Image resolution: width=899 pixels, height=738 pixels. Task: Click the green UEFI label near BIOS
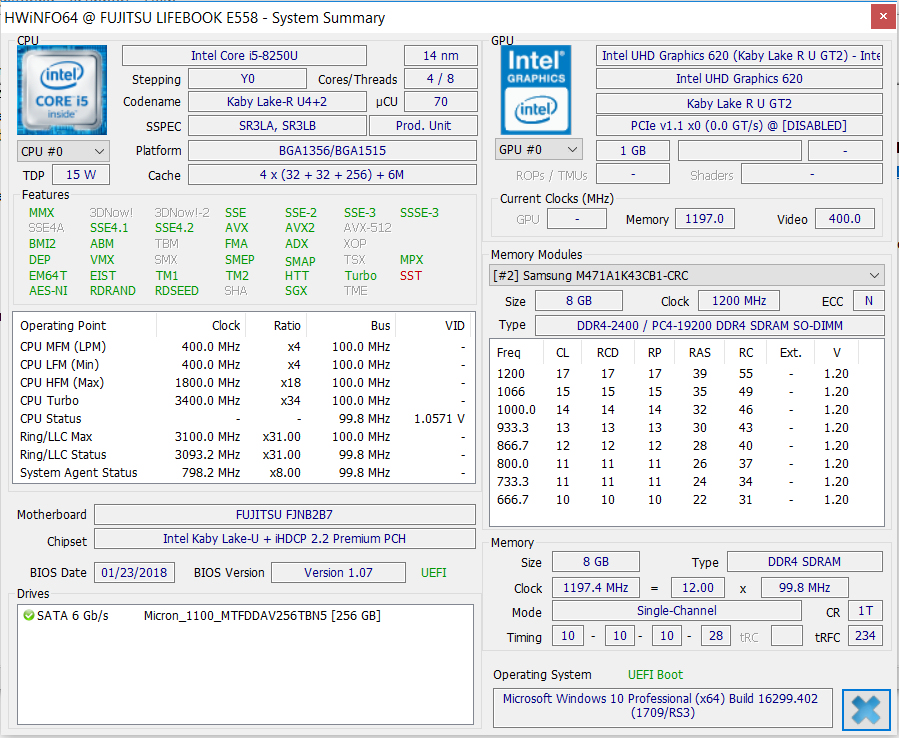[433, 572]
